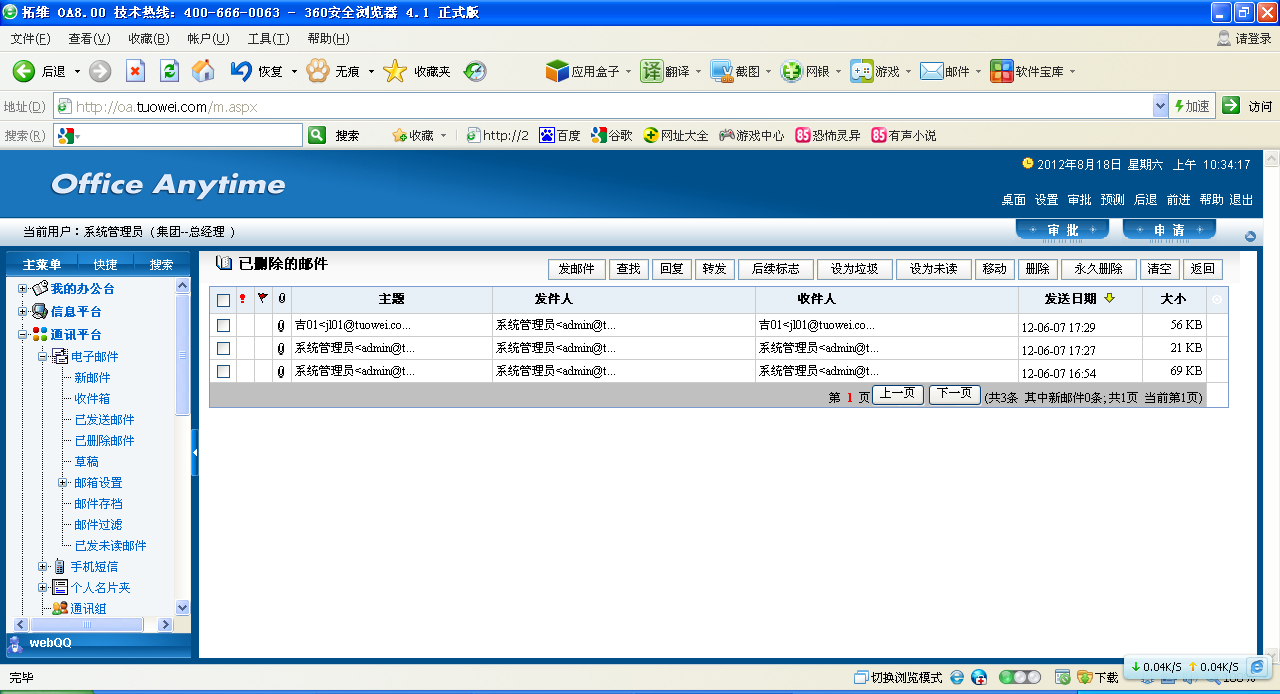Image resolution: width=1280 pixels, height=694 pixels.
Task: Open the favorites star icon
Action: tap(395, 71)
